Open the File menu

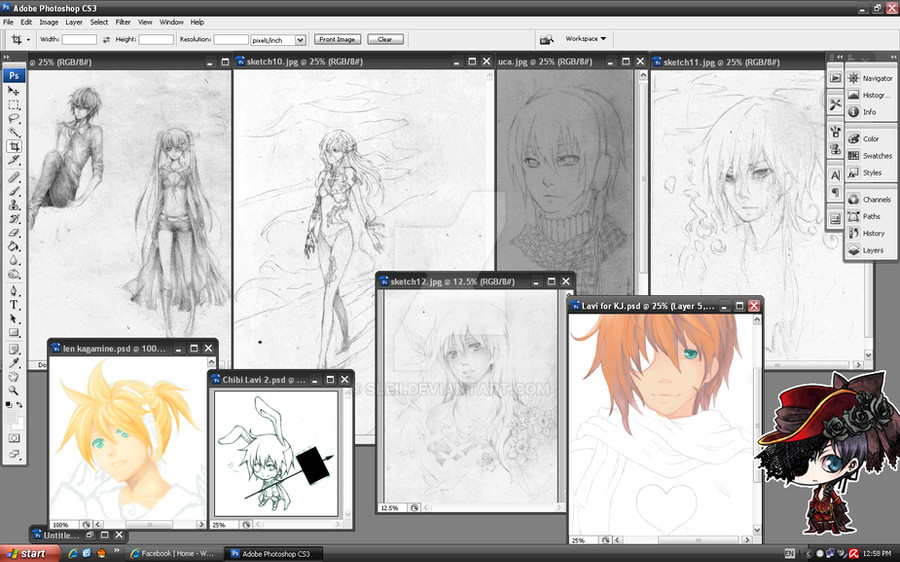[x=8, y=22]
